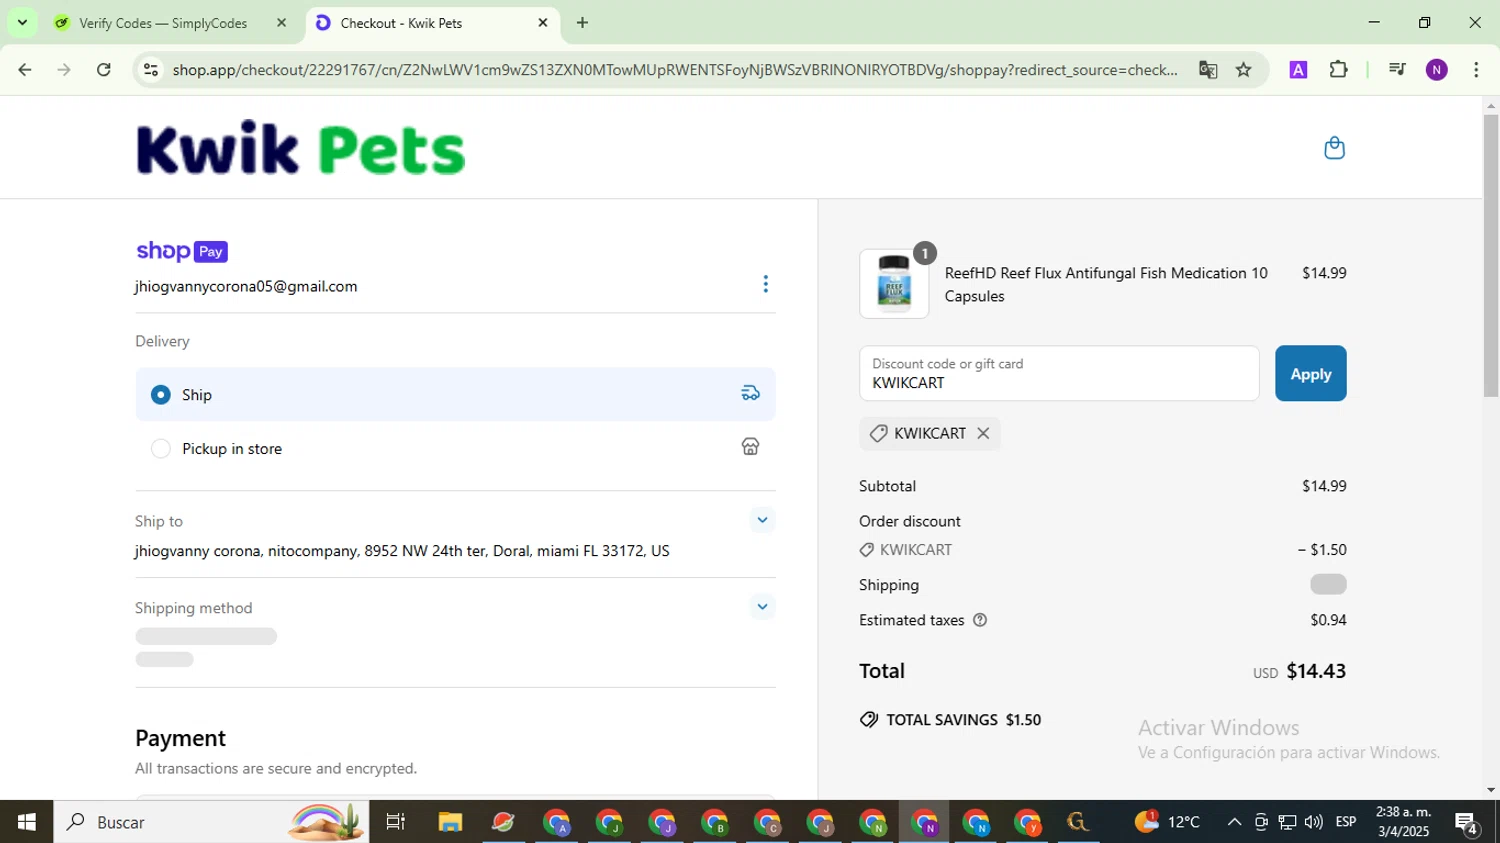Open Chrome's three-dot menu
The image size is (1500, 843).
pos(1476,70)
